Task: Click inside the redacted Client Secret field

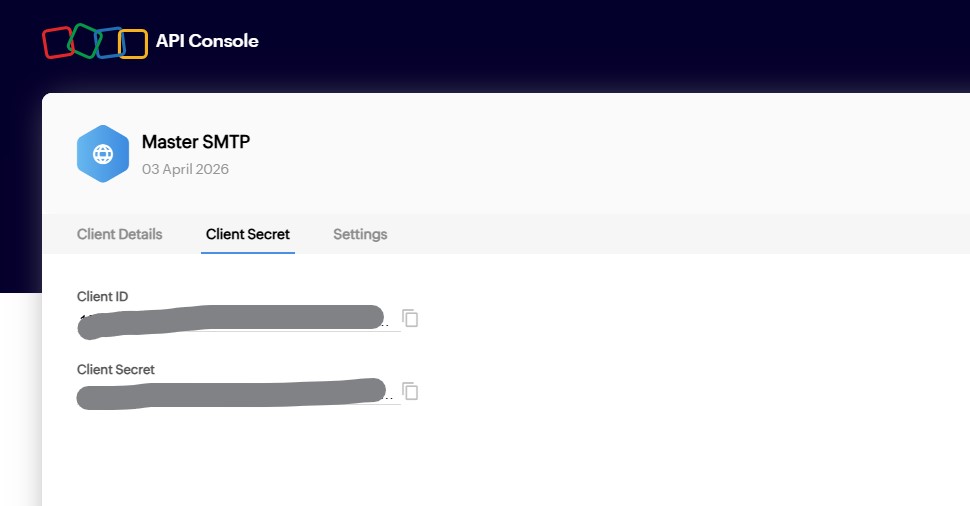Action: pos(230,393)
